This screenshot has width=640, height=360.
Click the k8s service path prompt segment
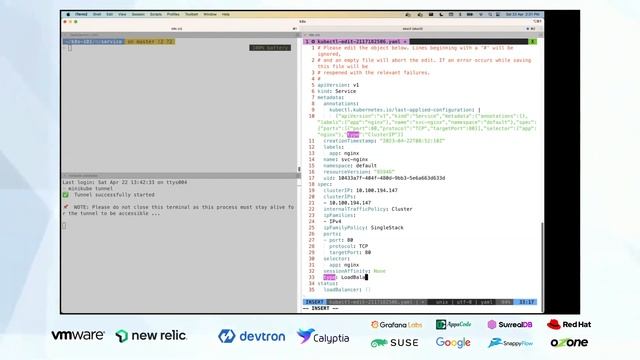pyautogui.click(x=93, y=42)
